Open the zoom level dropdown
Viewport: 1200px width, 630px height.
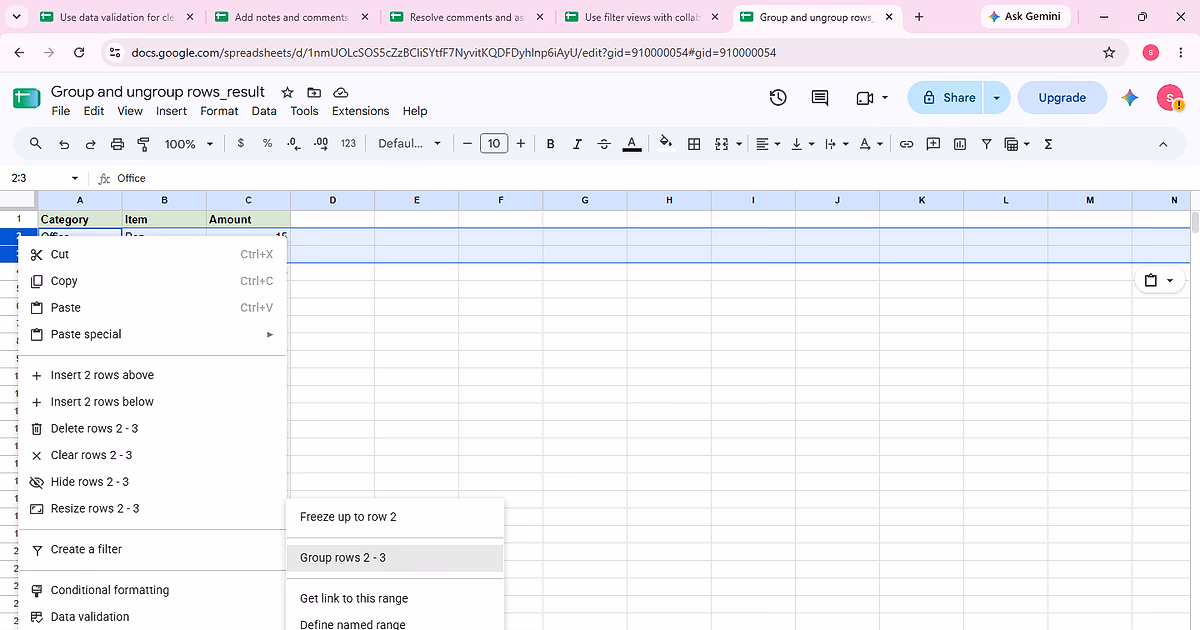pos(189,144)
